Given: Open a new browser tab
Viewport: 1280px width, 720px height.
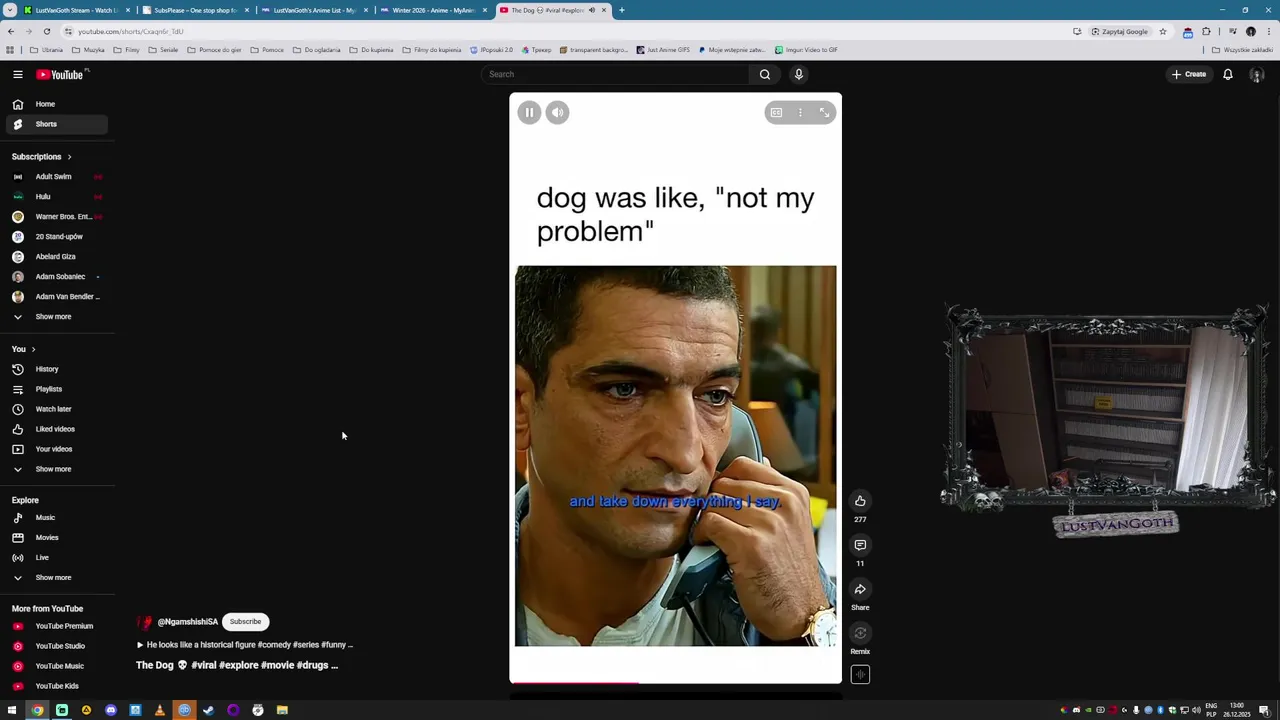Looking at the screenshot, I should point(621,10).
